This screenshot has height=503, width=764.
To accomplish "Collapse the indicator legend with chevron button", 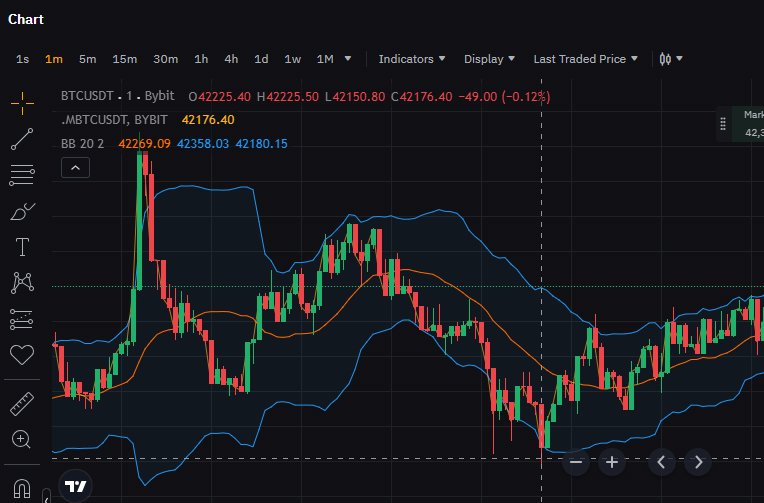I will click(x=76, y=168).
